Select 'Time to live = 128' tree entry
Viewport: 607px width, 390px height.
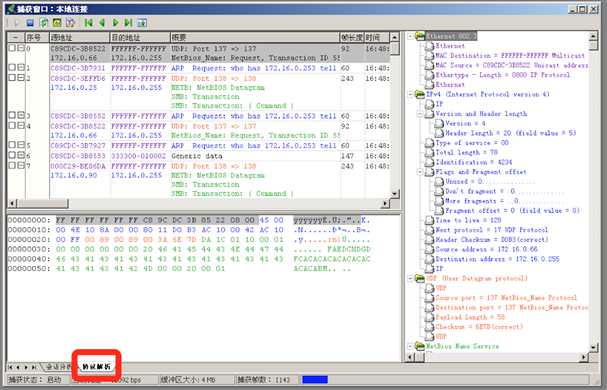[x=468, y=220]
